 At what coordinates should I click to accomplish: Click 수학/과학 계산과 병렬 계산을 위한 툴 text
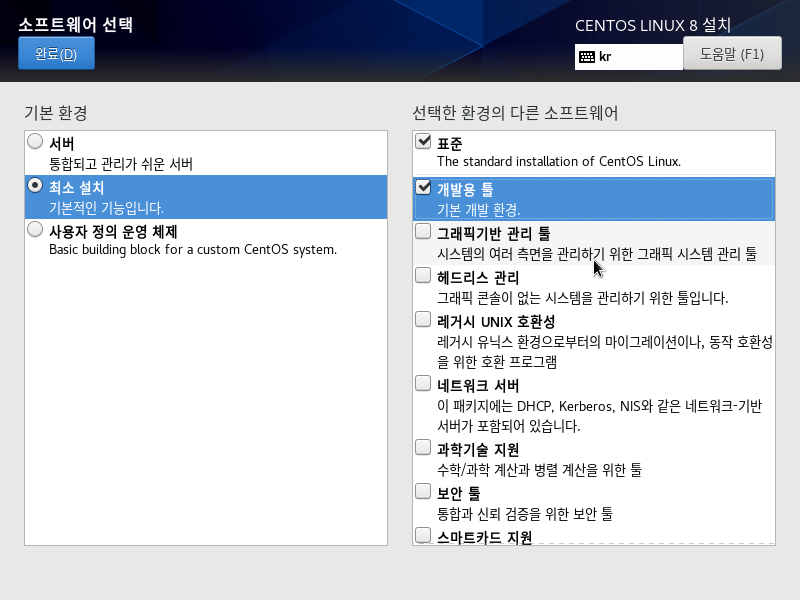(539, 469)
